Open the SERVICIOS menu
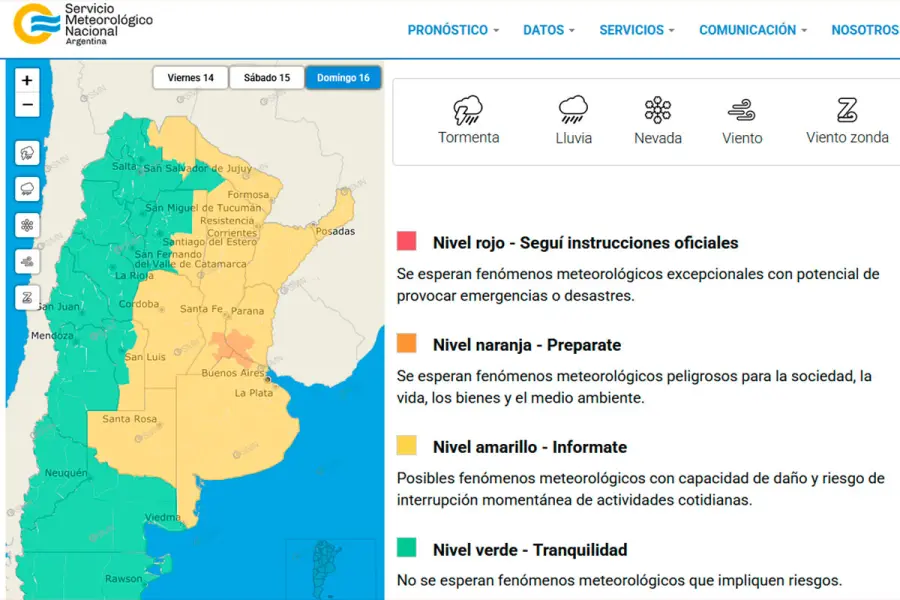Viewport: 900px width, 600px height. pyautogui.click(x=637, y=30)
